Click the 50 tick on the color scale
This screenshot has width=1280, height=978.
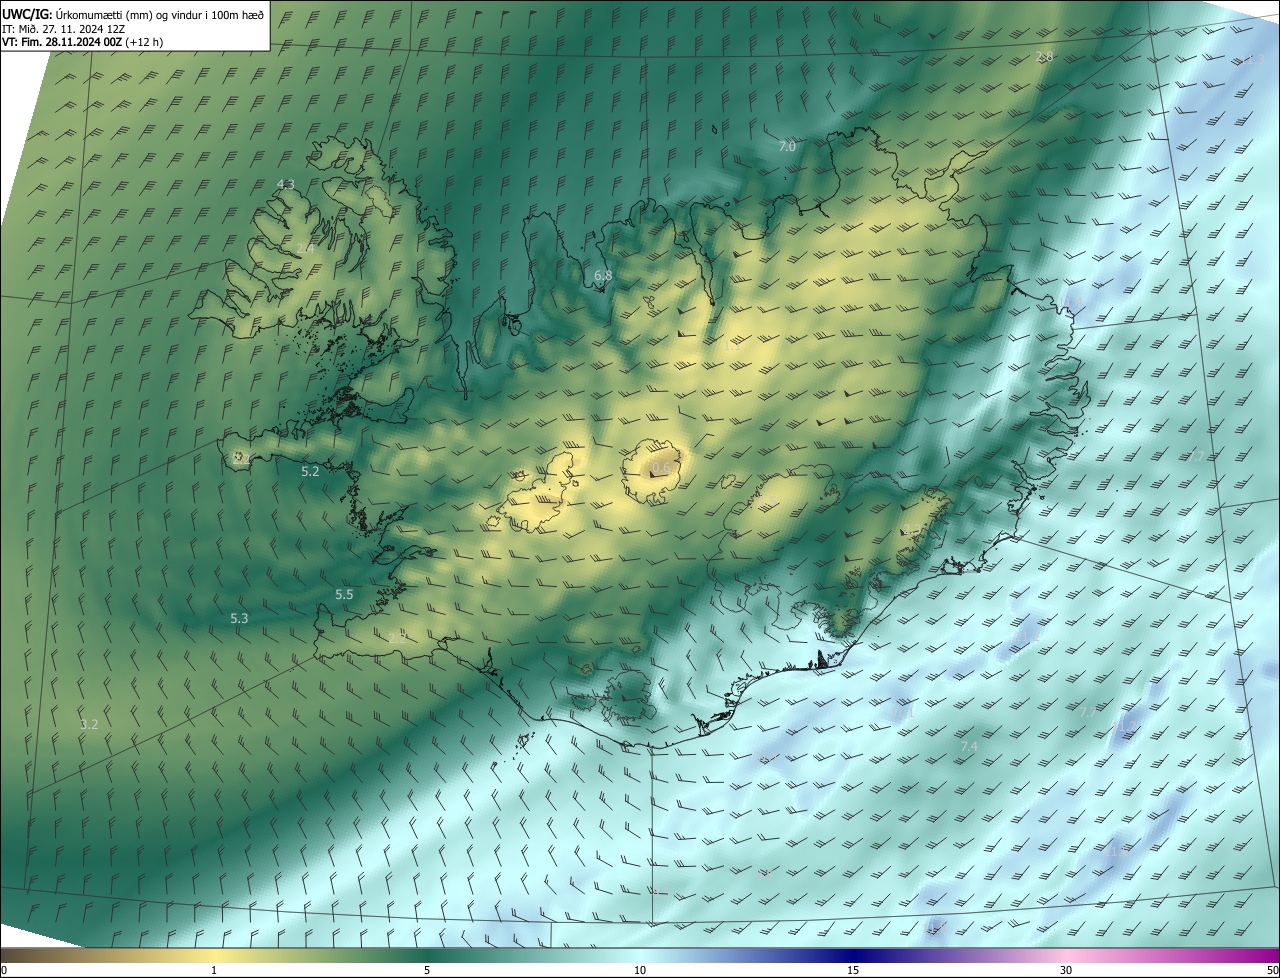tap(1271, 970)
